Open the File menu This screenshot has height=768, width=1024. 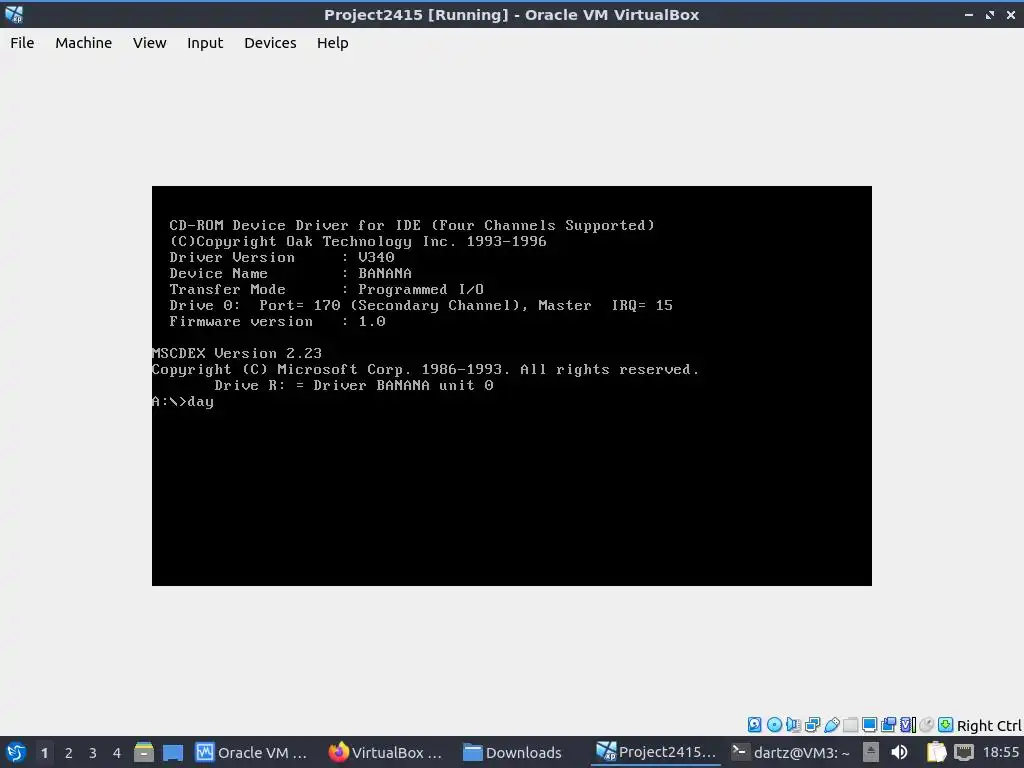click(22, 43)
